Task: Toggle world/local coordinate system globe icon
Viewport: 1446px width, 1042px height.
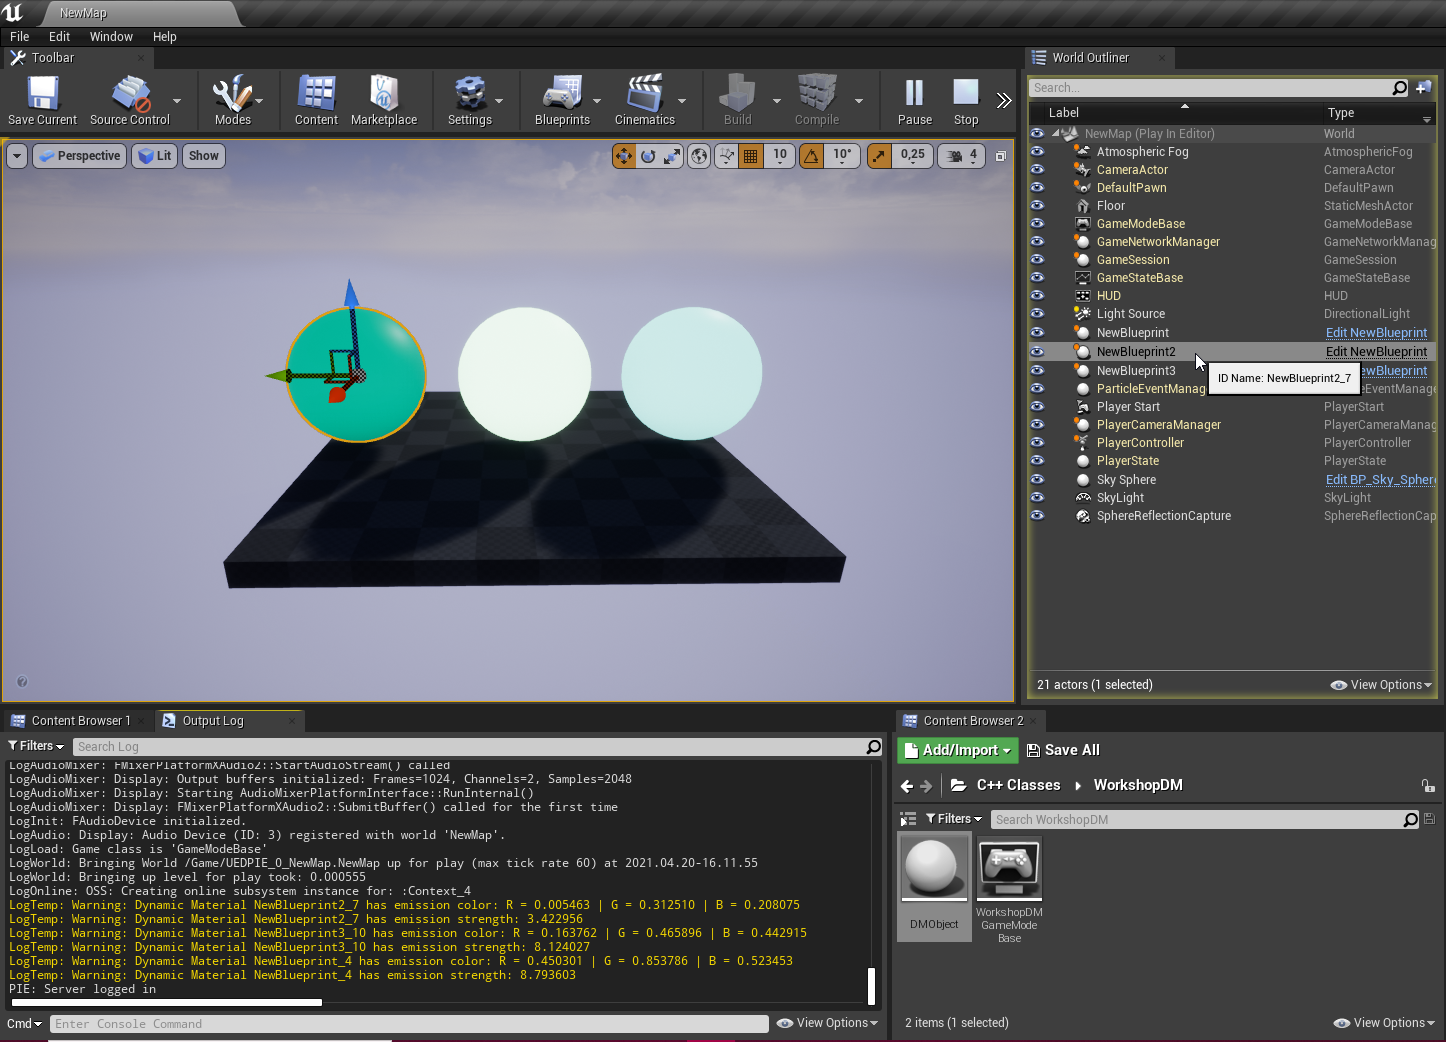Action: tap(699, 156)
